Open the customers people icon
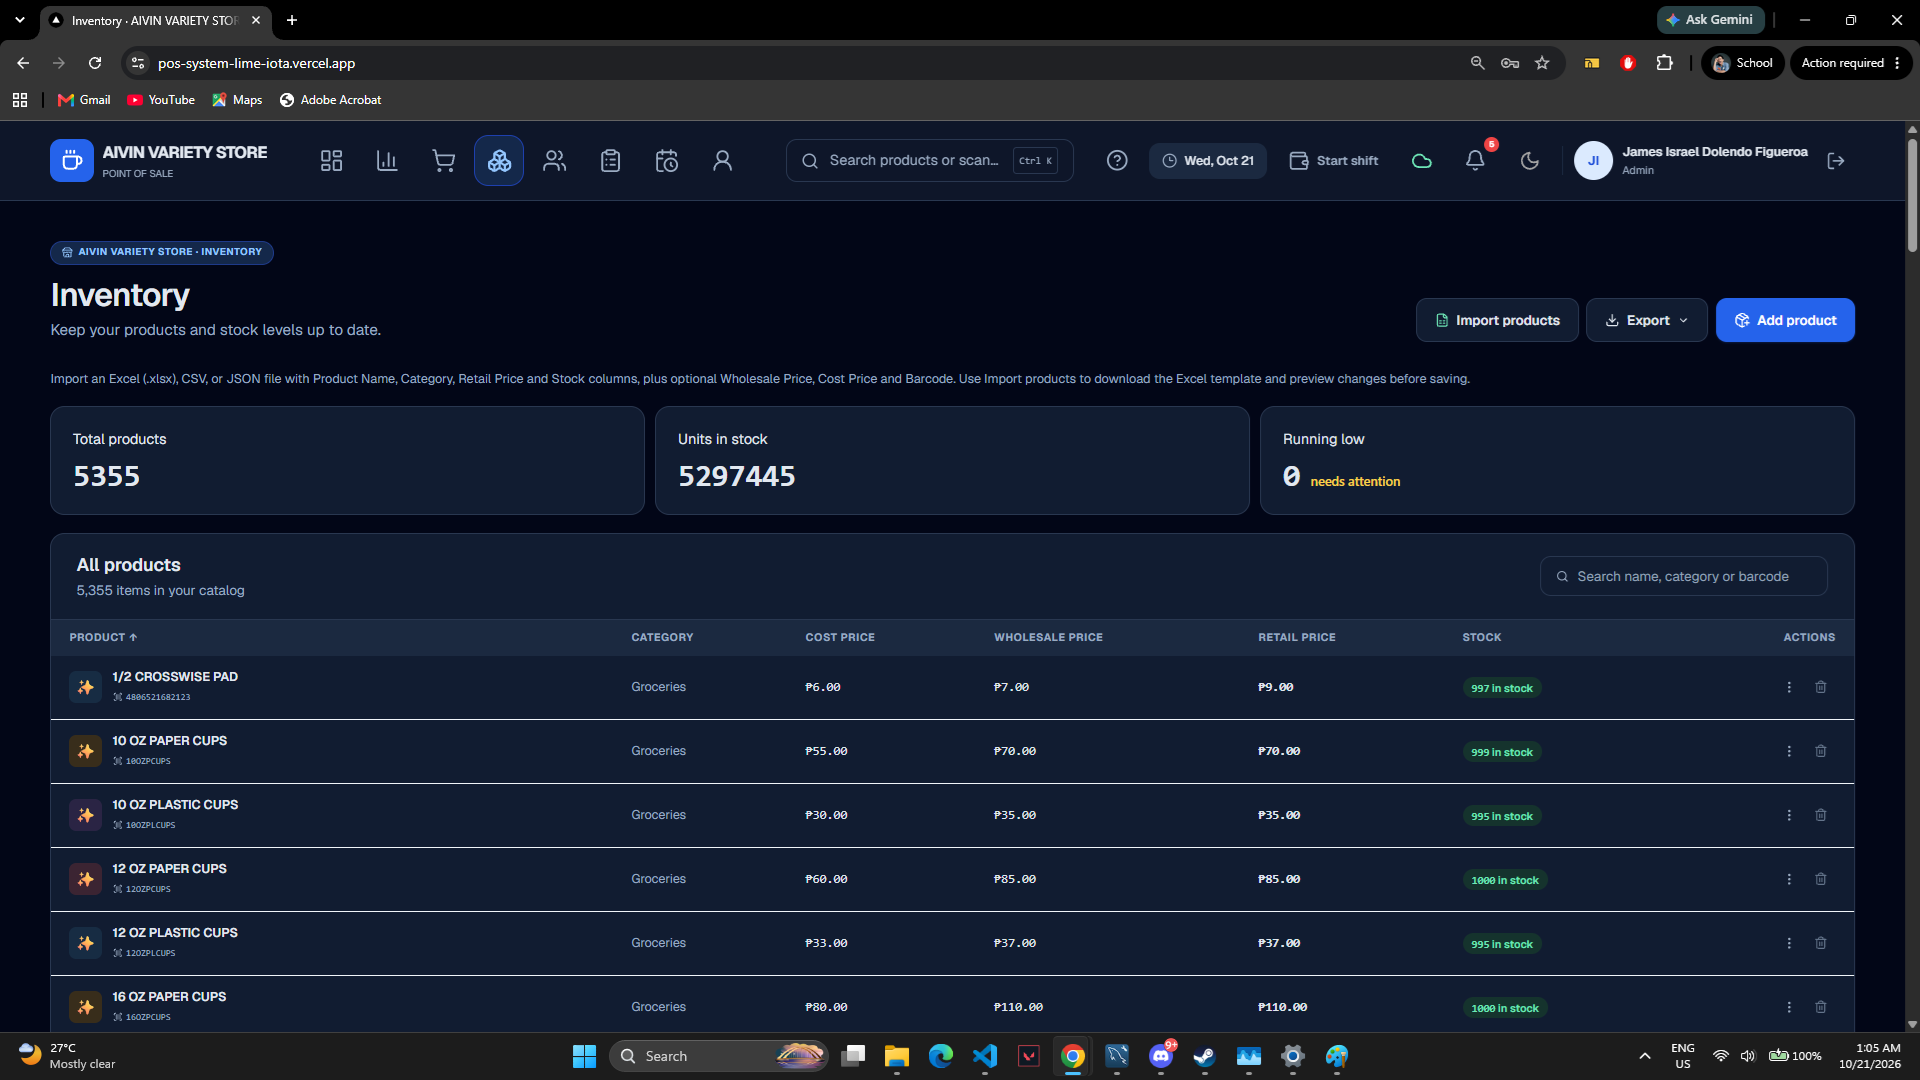Image resolution: width=1920 pixels, height=1080 pixels. 555,161
